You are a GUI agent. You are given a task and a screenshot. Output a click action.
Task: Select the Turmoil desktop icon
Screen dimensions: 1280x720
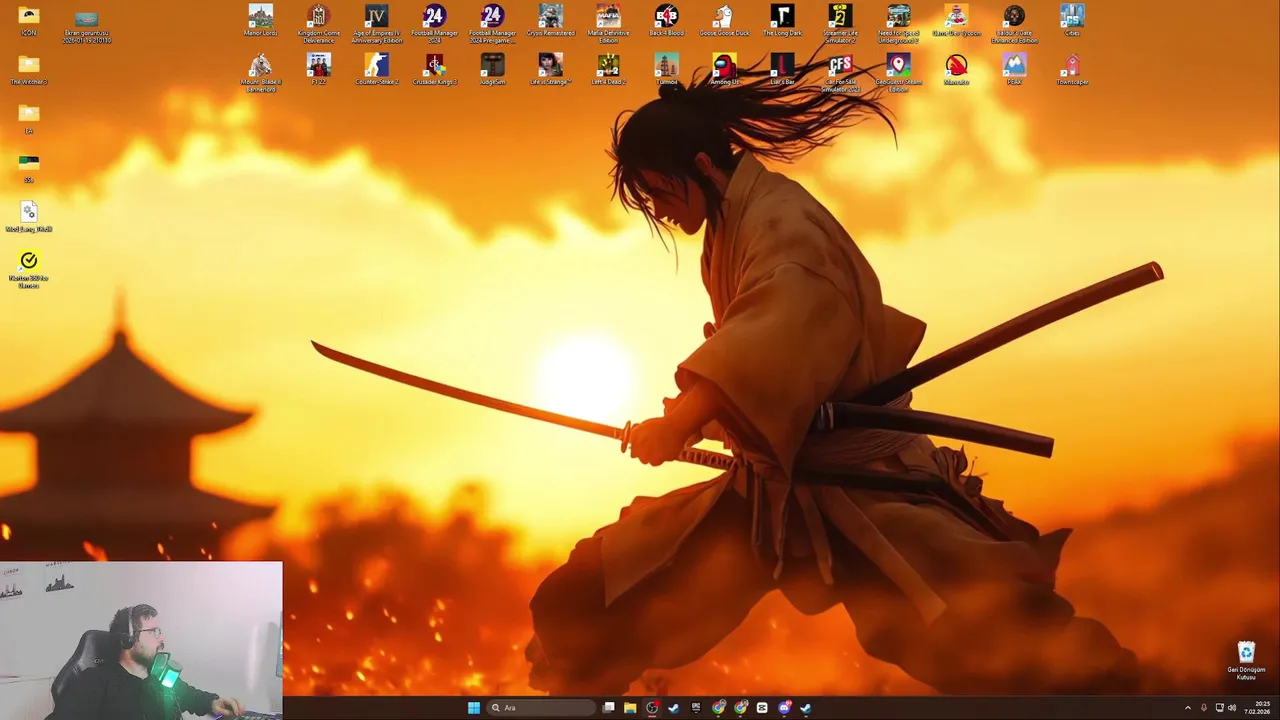point(666,70)
